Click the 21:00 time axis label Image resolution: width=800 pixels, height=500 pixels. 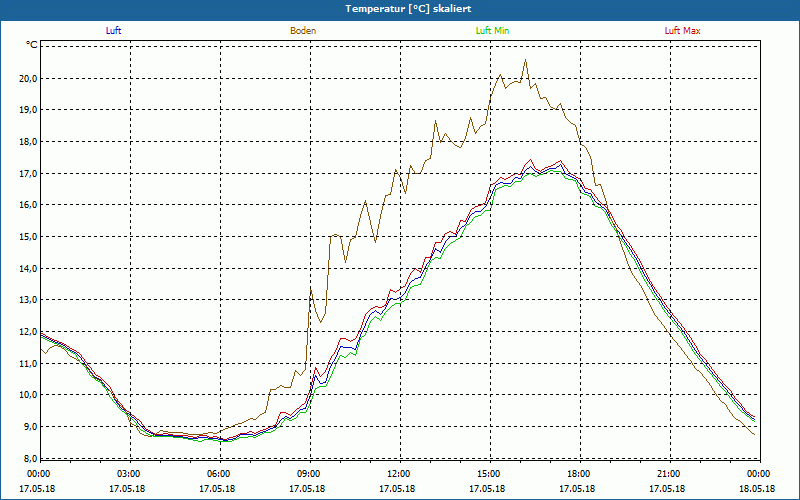pyautogui.click(x=670, y=474)
